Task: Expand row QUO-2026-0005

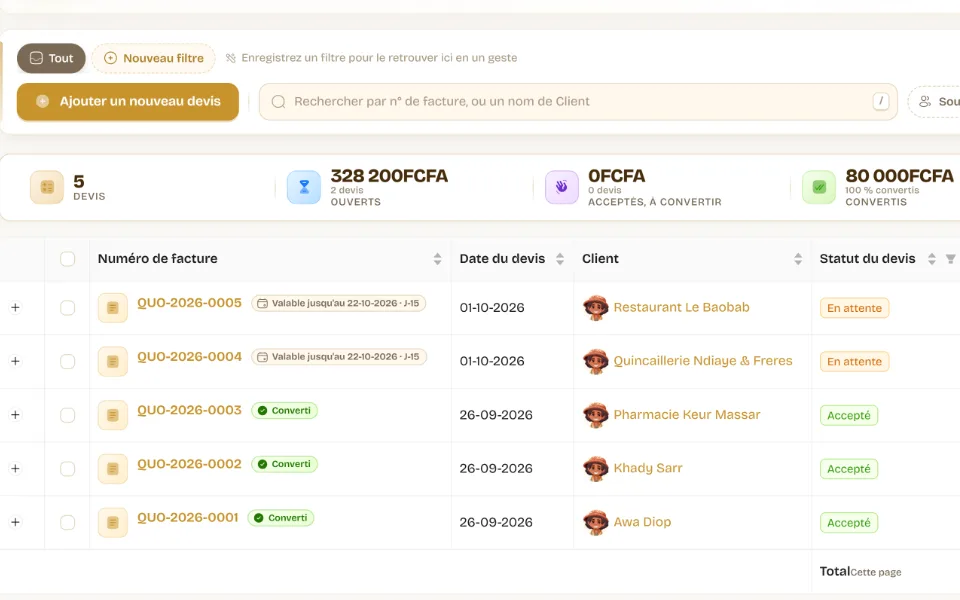Action: tap(15, 307)
